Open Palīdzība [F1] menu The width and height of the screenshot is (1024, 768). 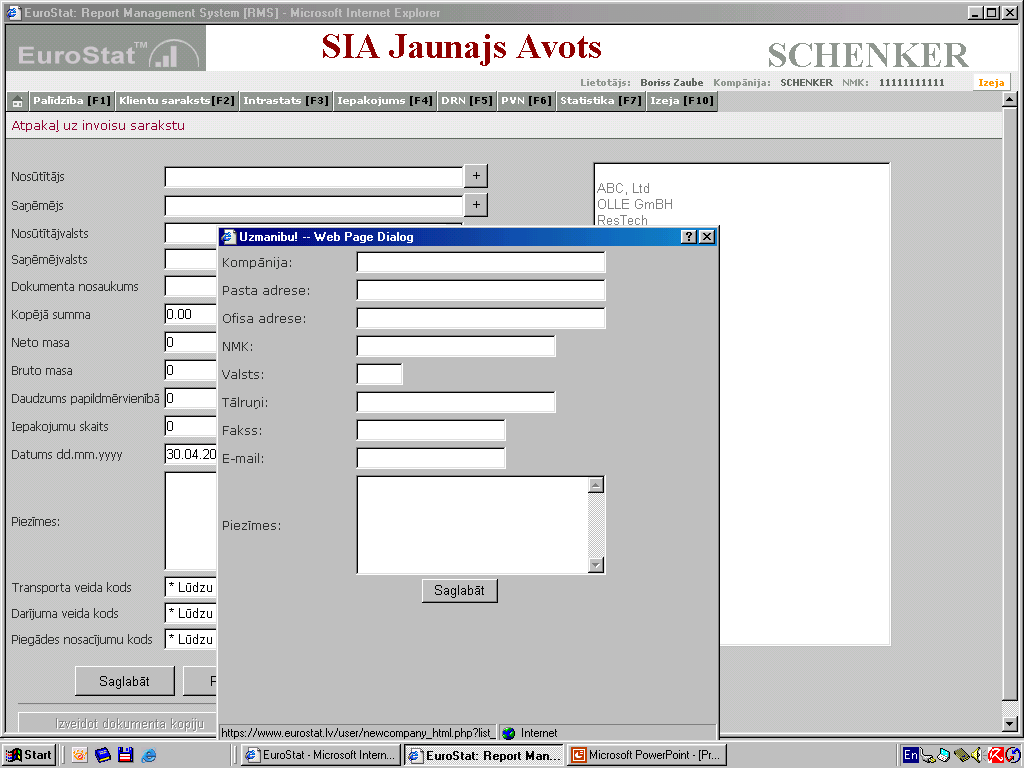72,101
